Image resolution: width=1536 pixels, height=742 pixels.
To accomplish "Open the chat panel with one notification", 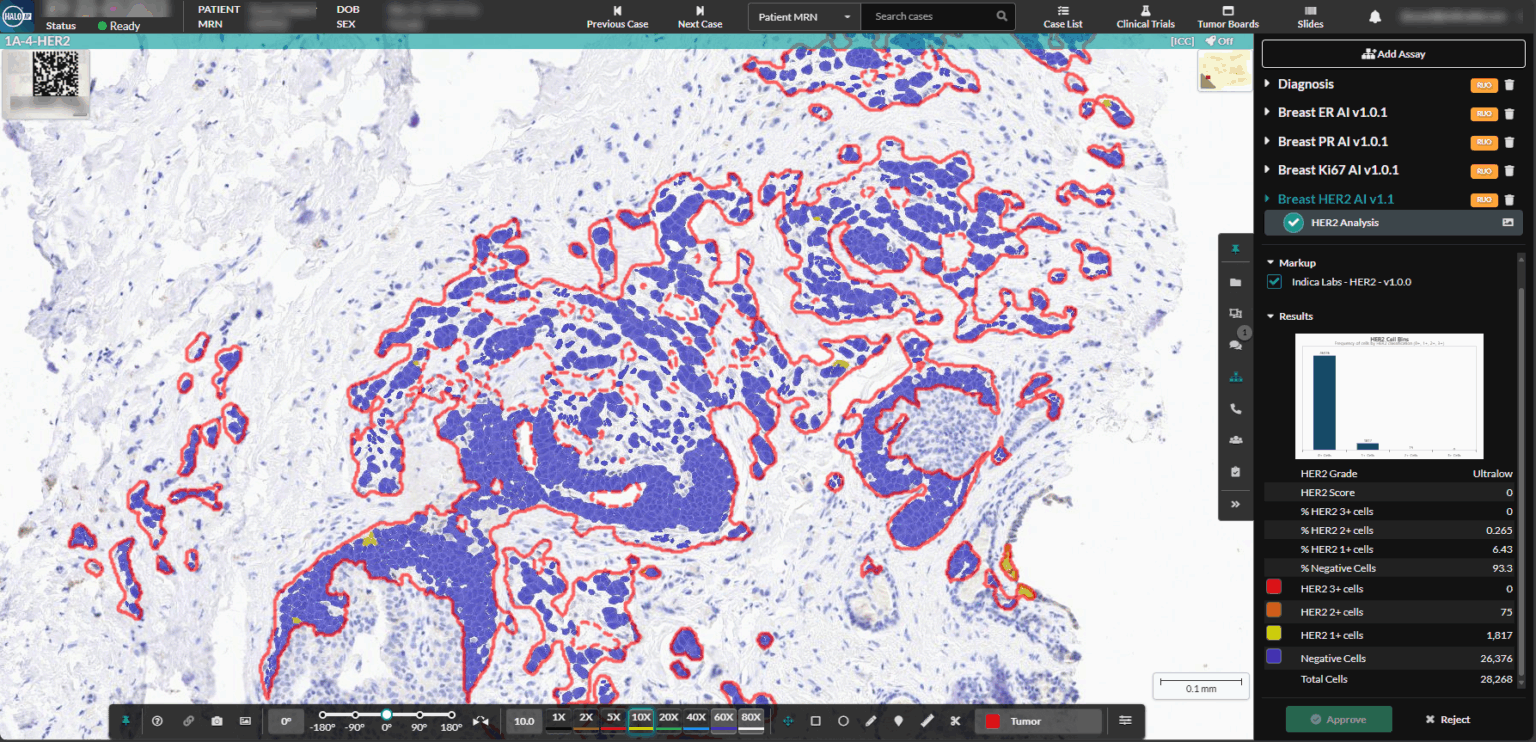I will coord(1236,345).
